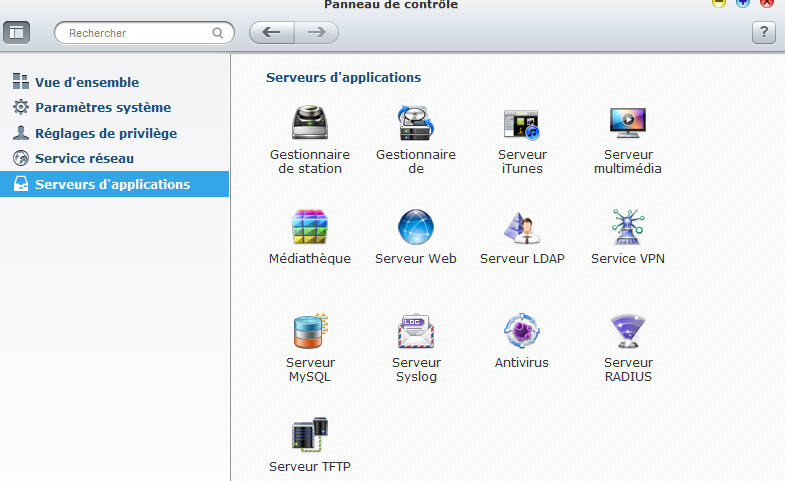Select Réglages de privilège in sidebar
Viewport: 785px width, 481px height.
[115, 133]
